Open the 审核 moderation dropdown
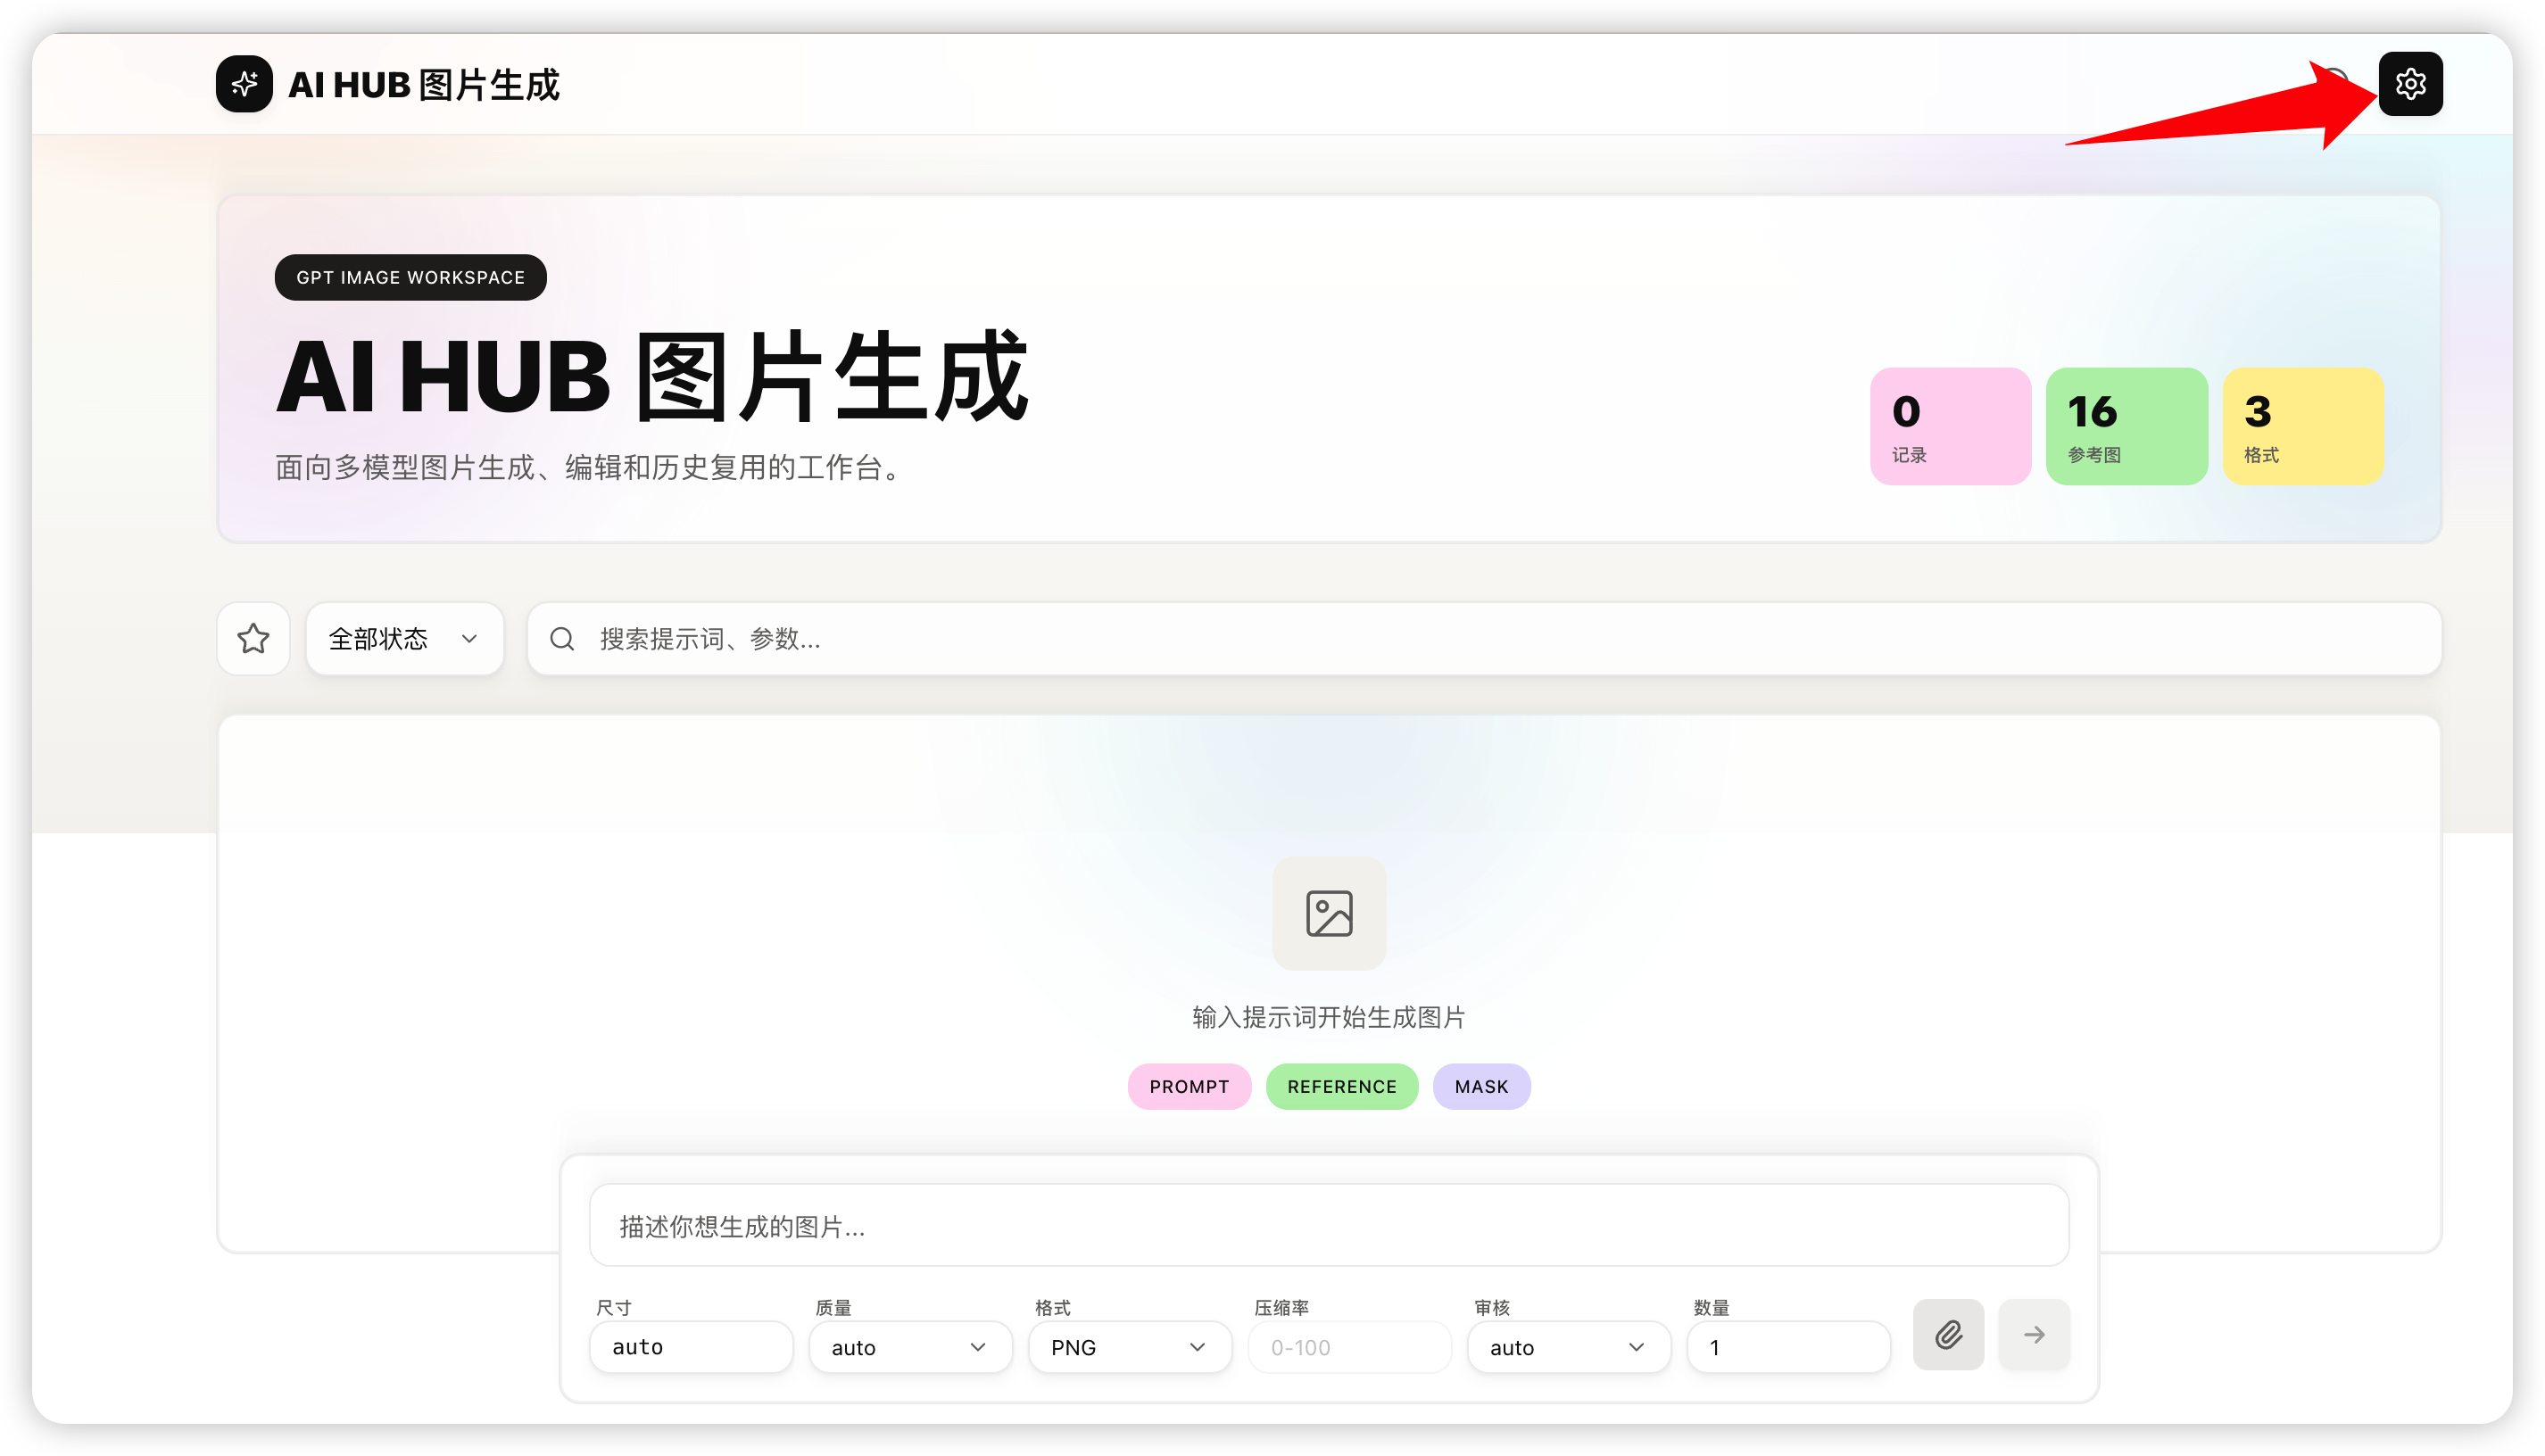The width and height of the screenshot is (2545, 1456). coord(1569,1347)
